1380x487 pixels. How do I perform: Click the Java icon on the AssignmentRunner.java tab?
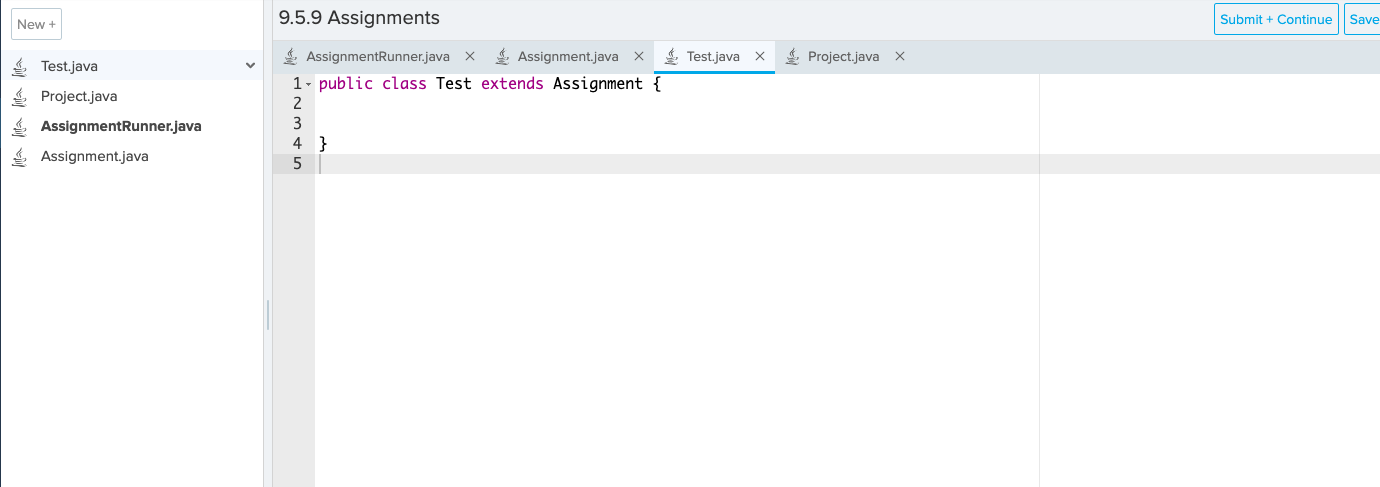(290, 56)
